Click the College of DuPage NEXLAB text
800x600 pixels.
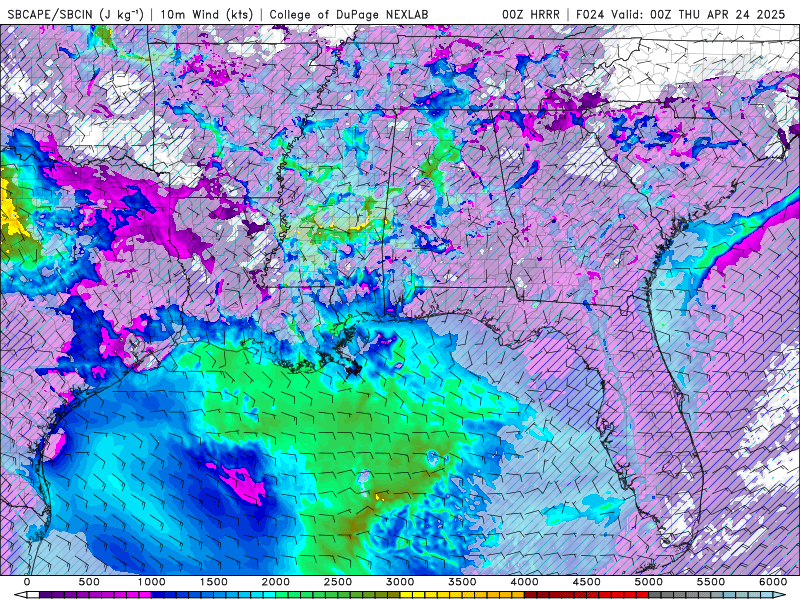tap(349, 14)
